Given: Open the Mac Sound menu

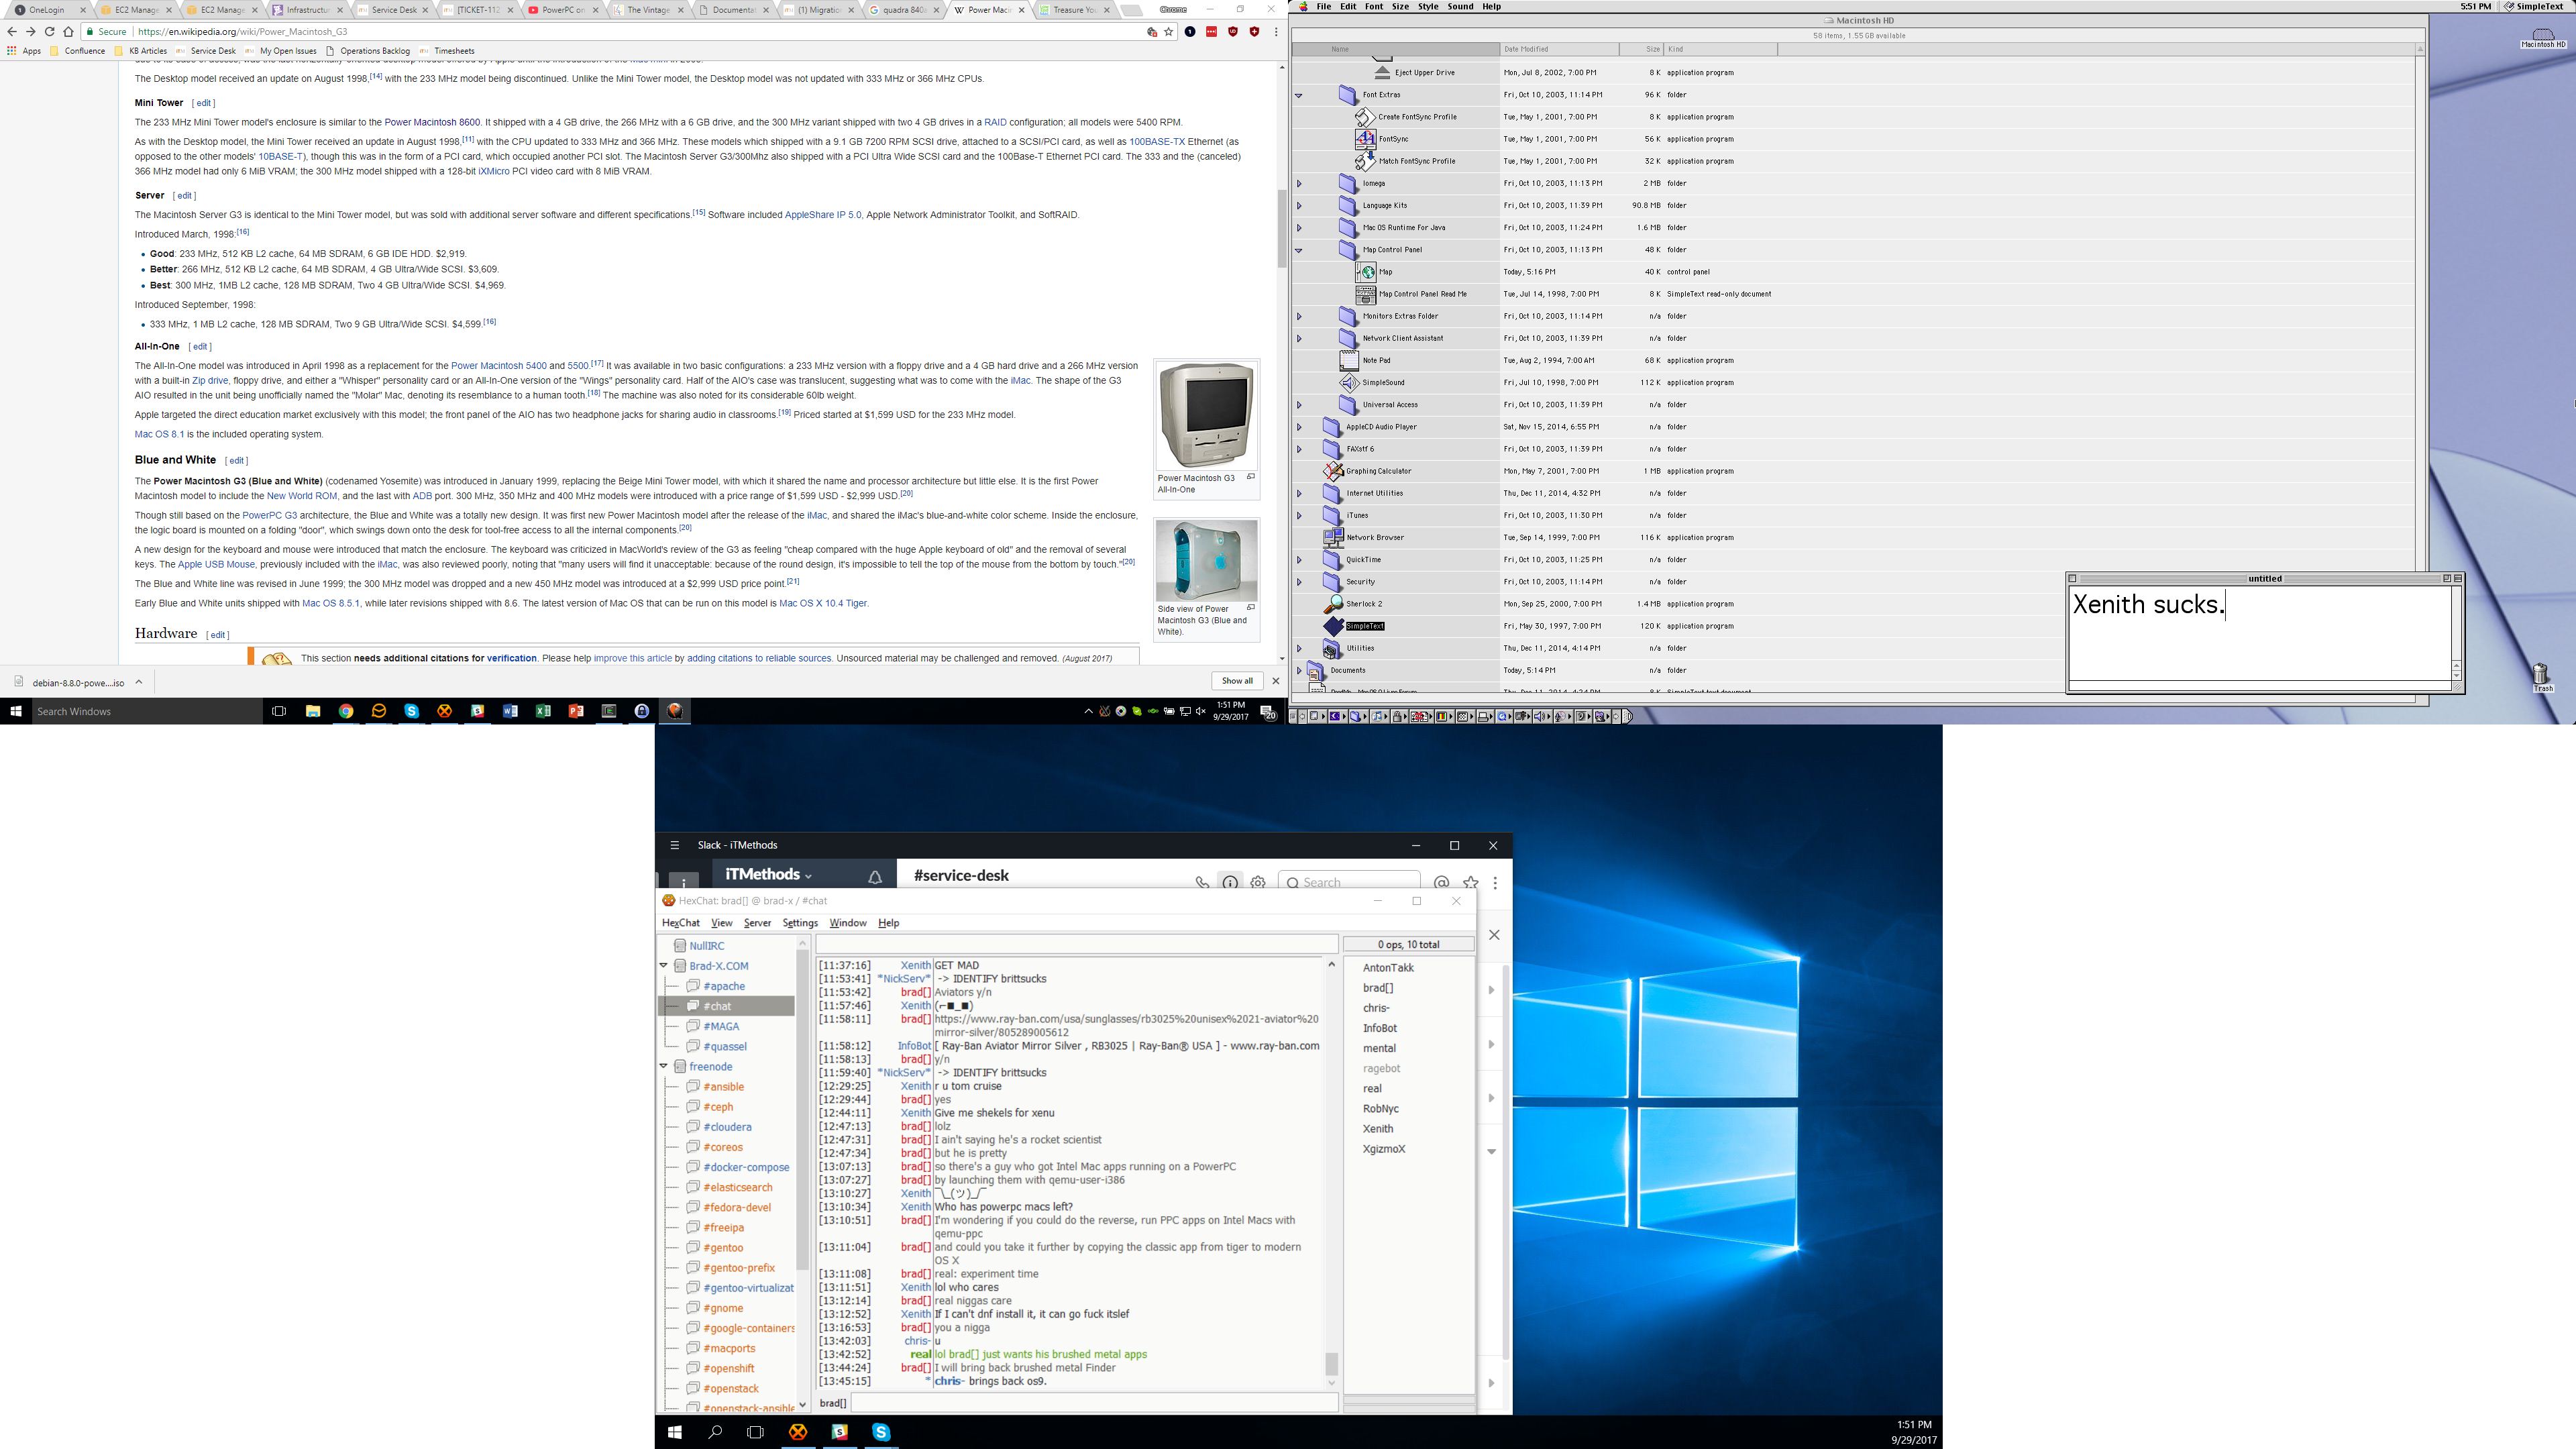Looking at the screenshot, I should click(x=1460, y=6).
